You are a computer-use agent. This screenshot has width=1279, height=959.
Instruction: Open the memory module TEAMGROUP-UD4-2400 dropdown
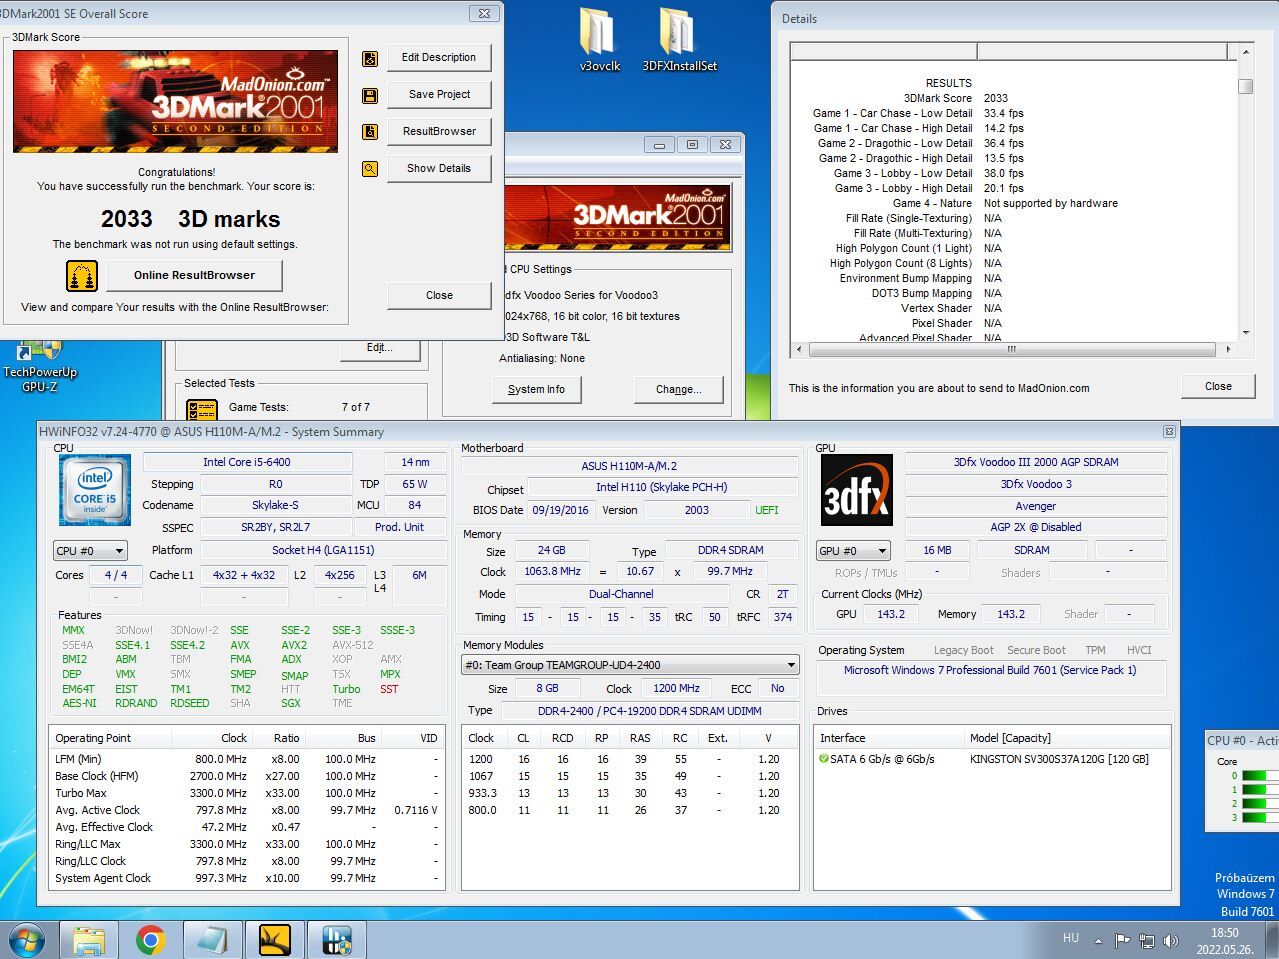click(630, 665)
